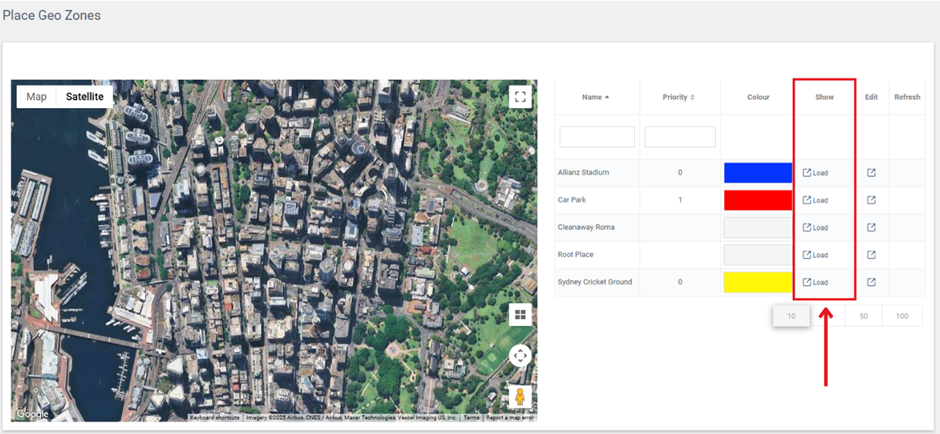Click the Name filter input field
This screenshot has height=434, width=940.
(597, 137)
